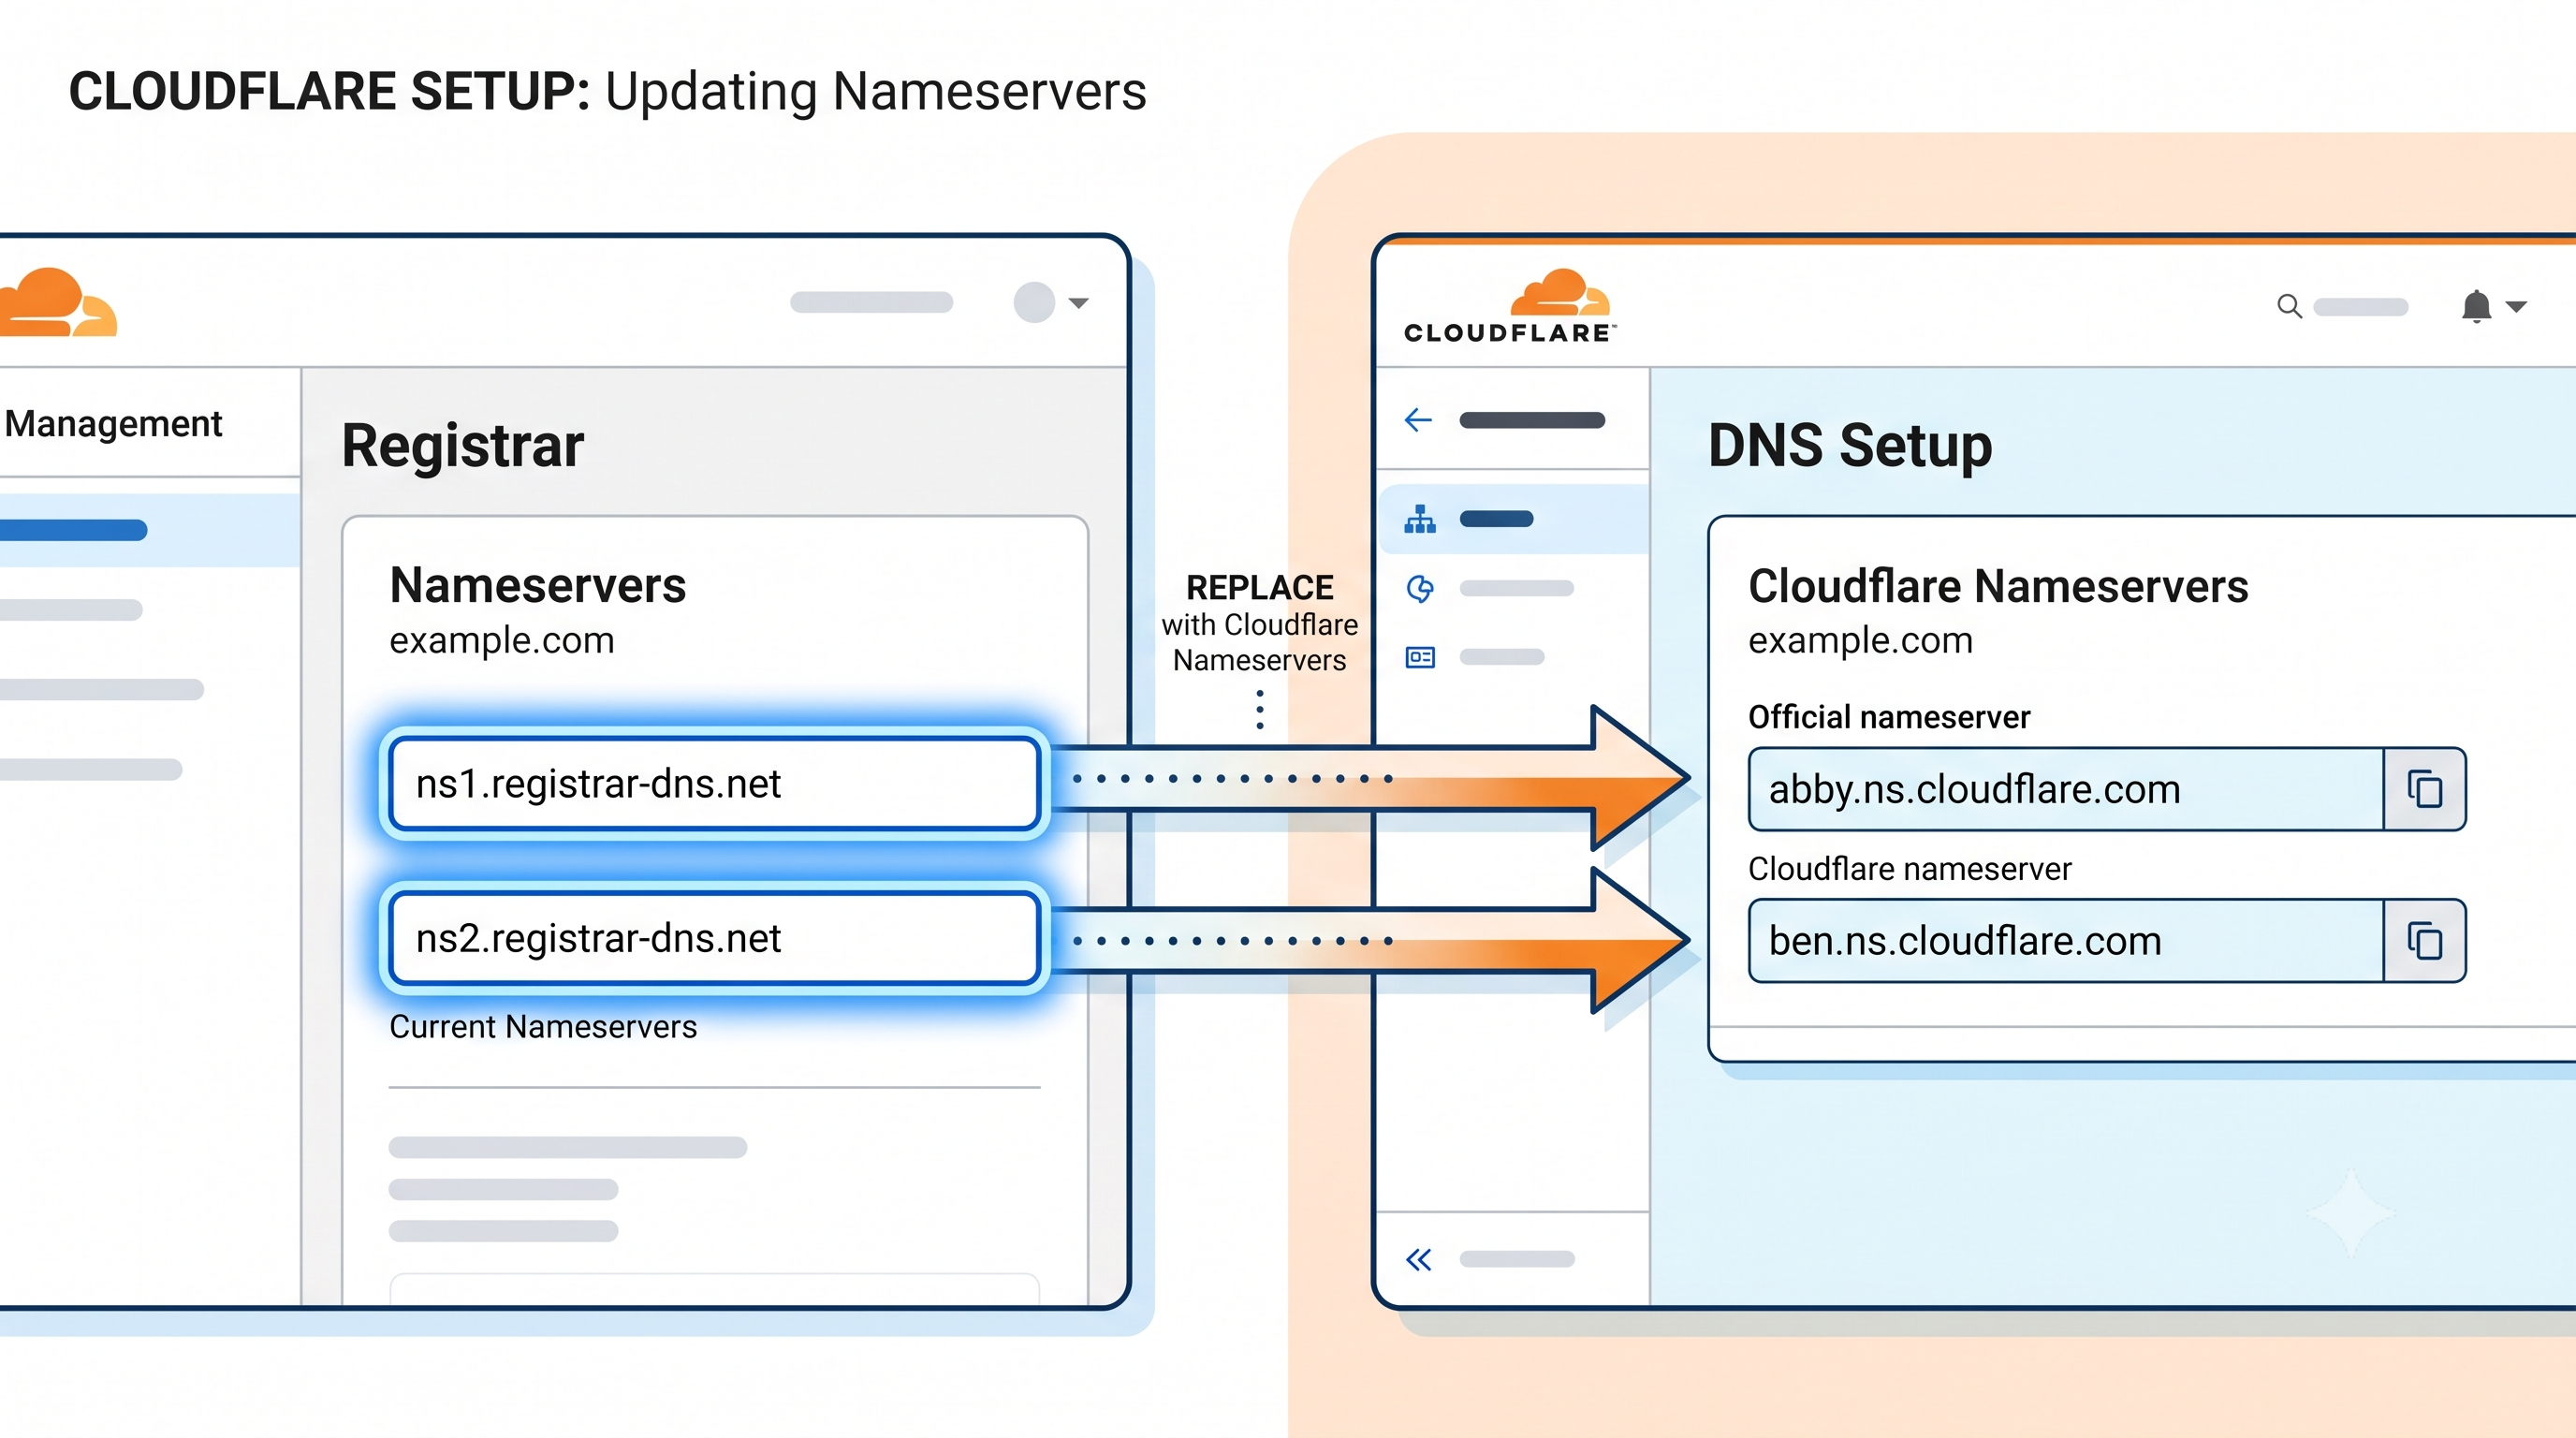
Task: Click example.com under Registrar Nameservers
Action: 502,640
